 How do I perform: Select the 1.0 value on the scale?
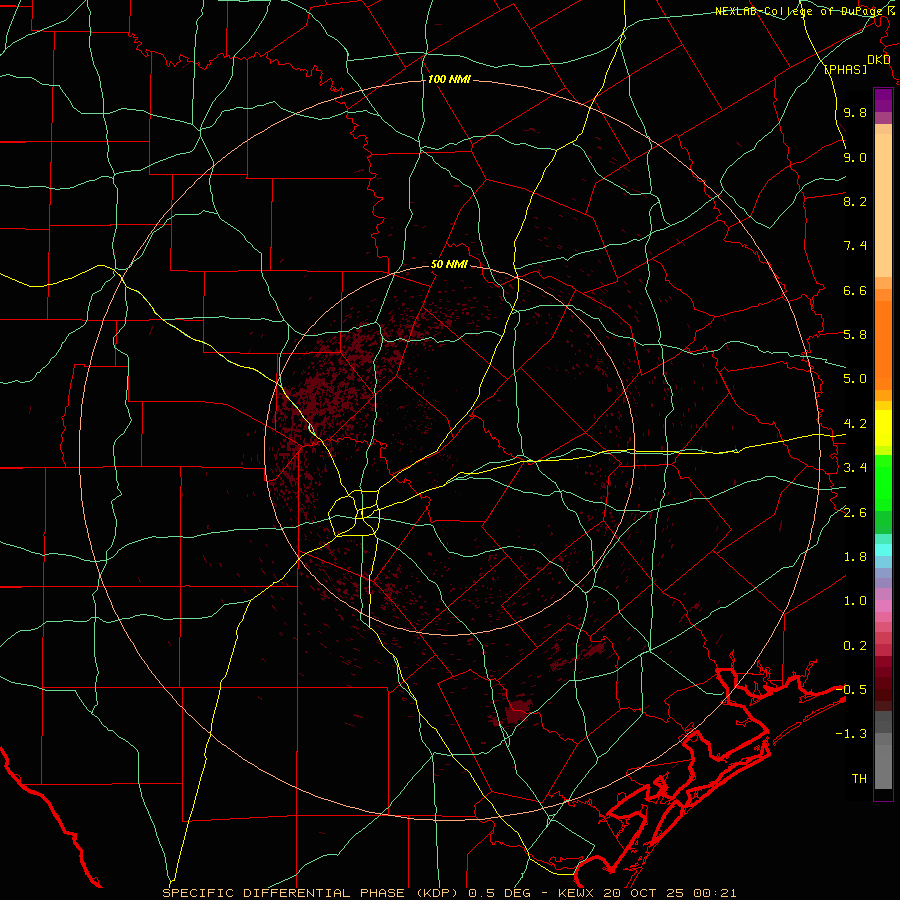pos(855,601)
